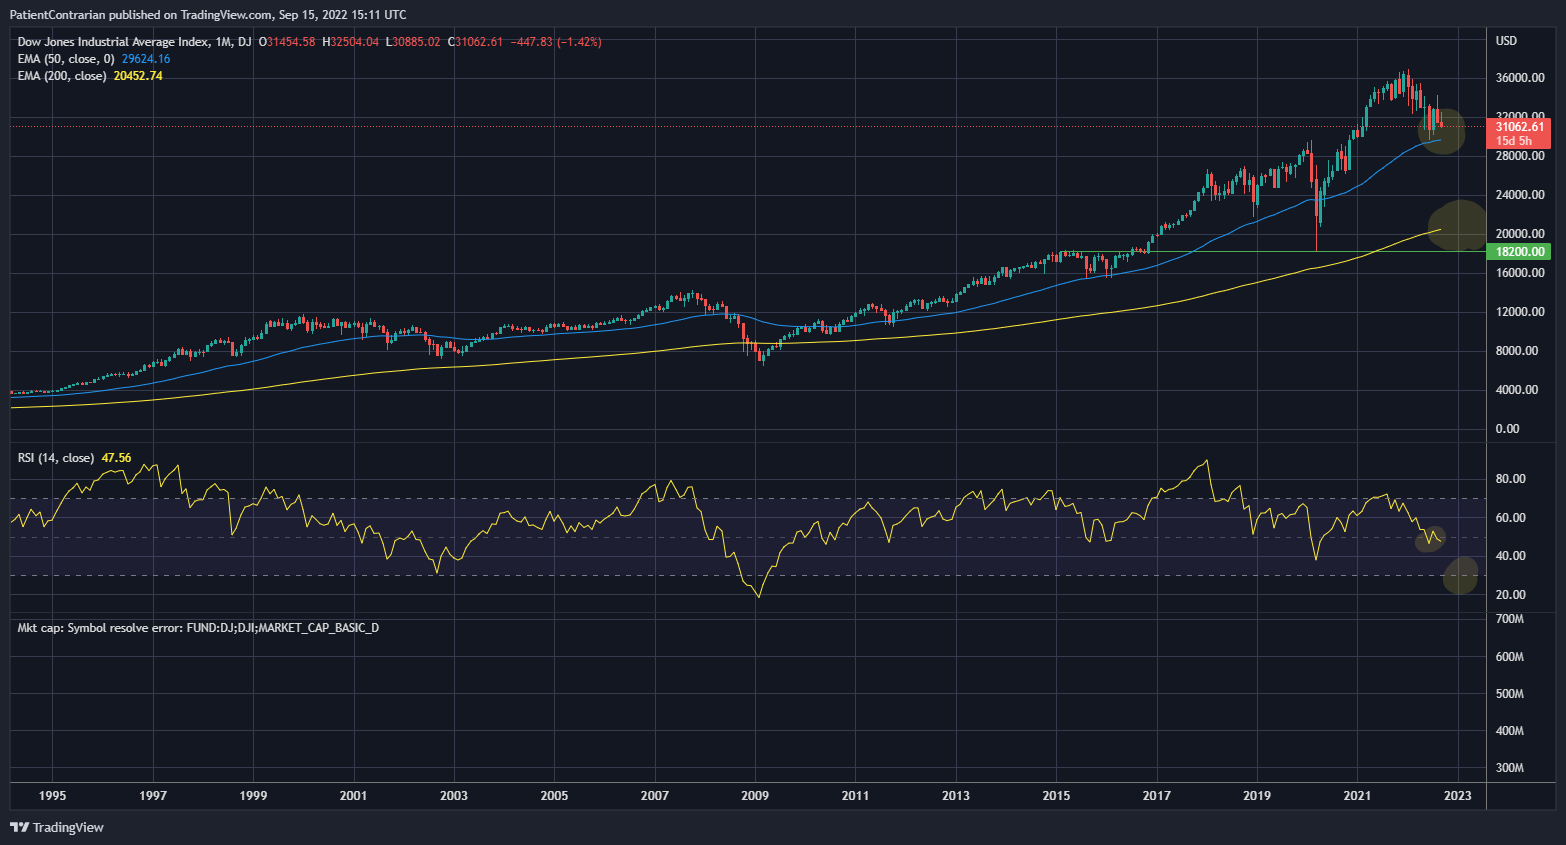Select the RSI value 47.56
The width and height of the screenshot is (1566, 845).
point(116,458)
